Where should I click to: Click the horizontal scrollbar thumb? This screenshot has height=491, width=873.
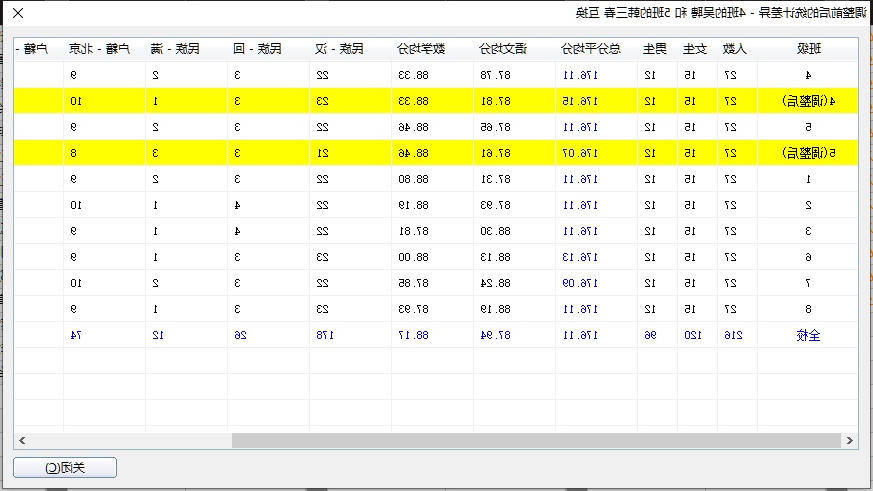[x=536, y=440]
